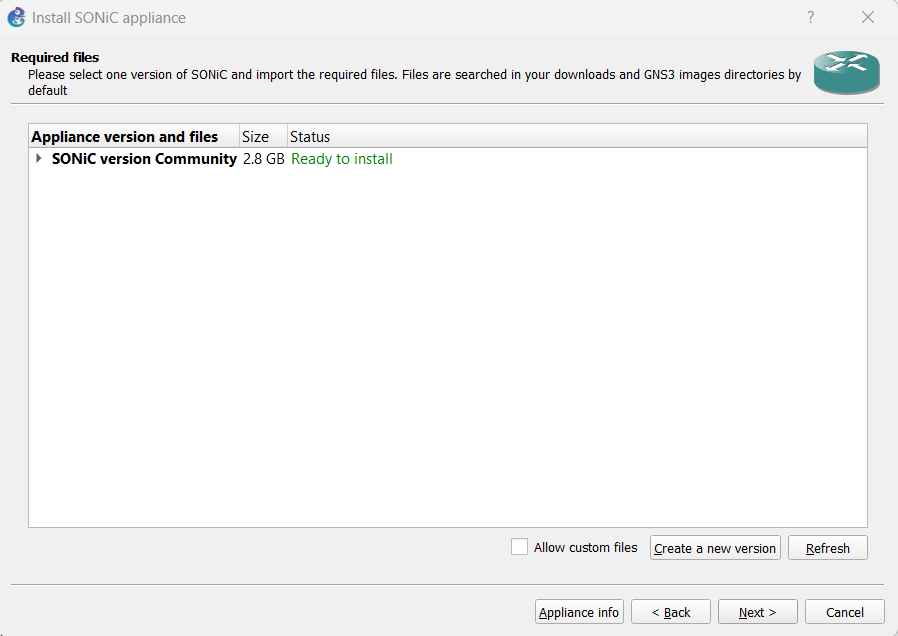Viewport: 898px width, 636px height.
Task: Cancel the appliance installation
Action: [x=844, y=612]
